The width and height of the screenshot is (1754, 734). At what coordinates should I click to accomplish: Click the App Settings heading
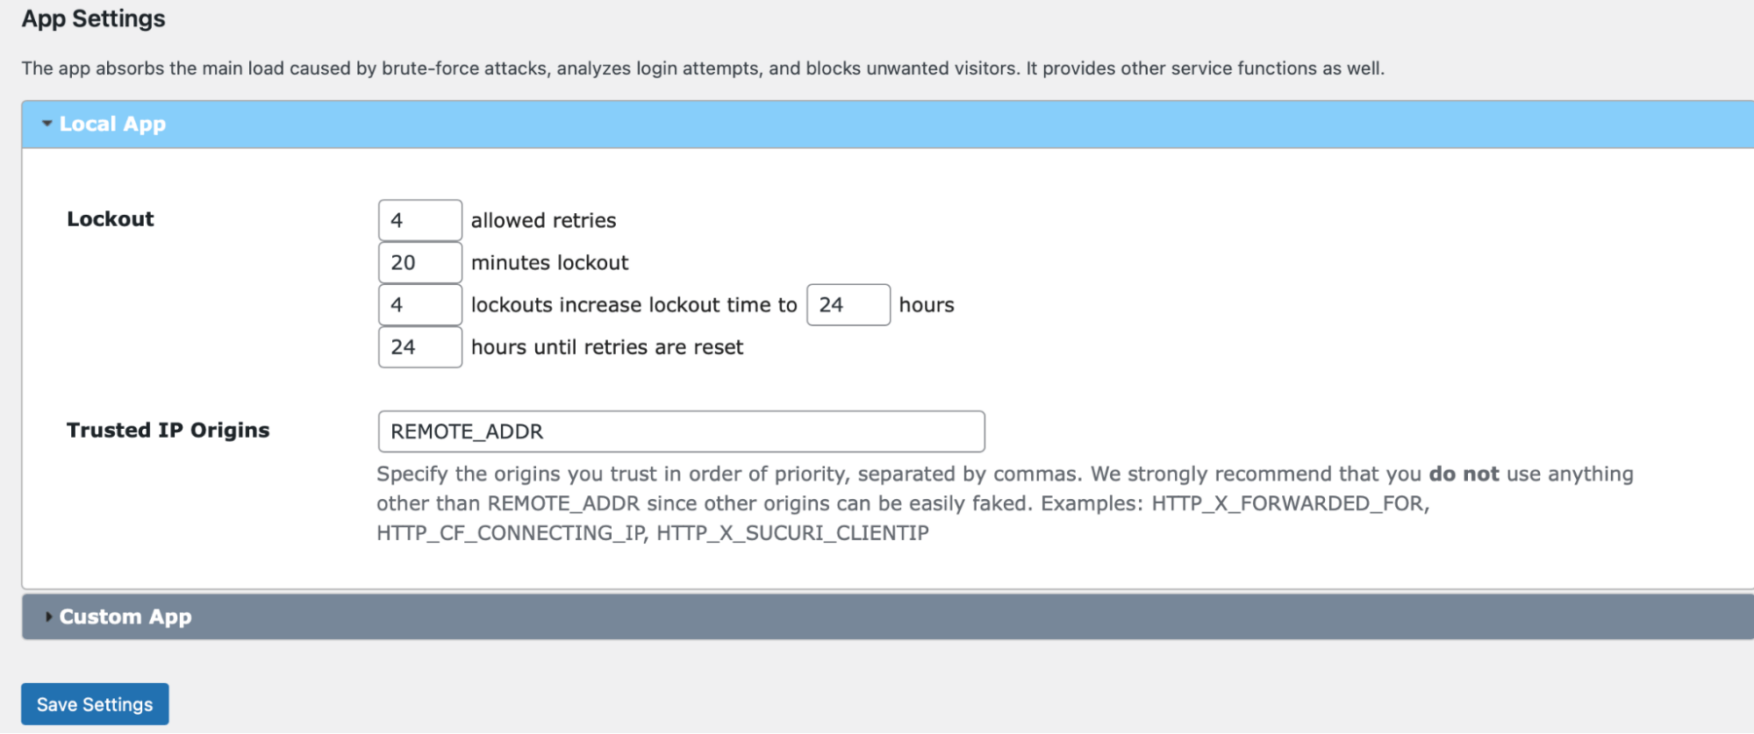pos(94,18)
